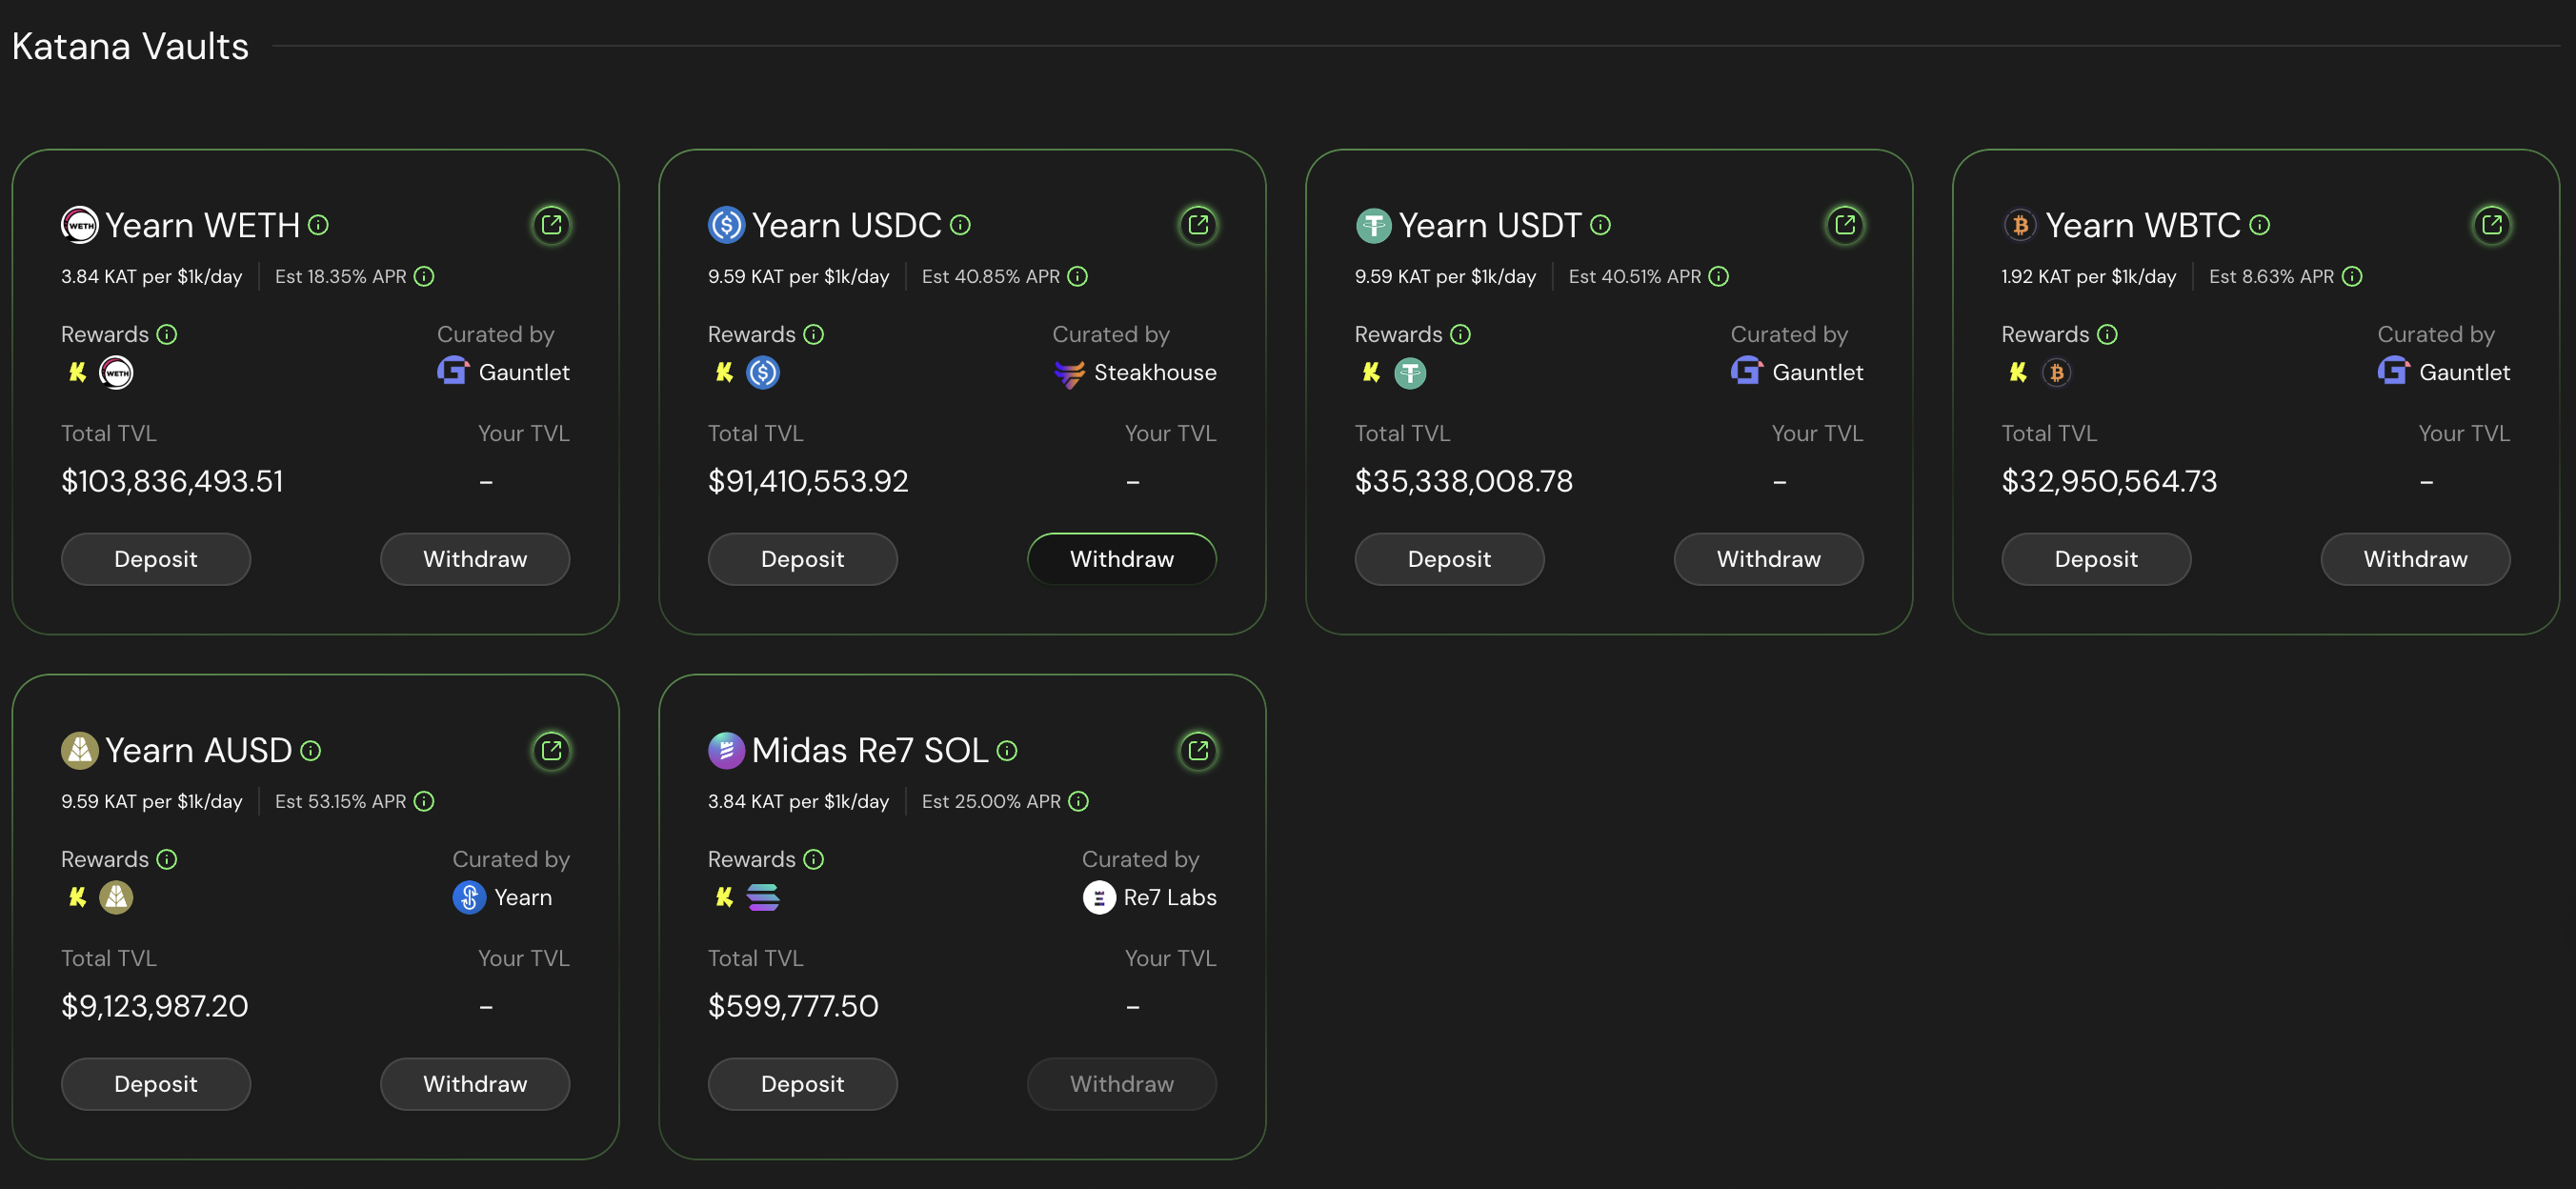
Task: Click the Rewards info icon on Yearn USDT card
Action: pos(1460,334)
